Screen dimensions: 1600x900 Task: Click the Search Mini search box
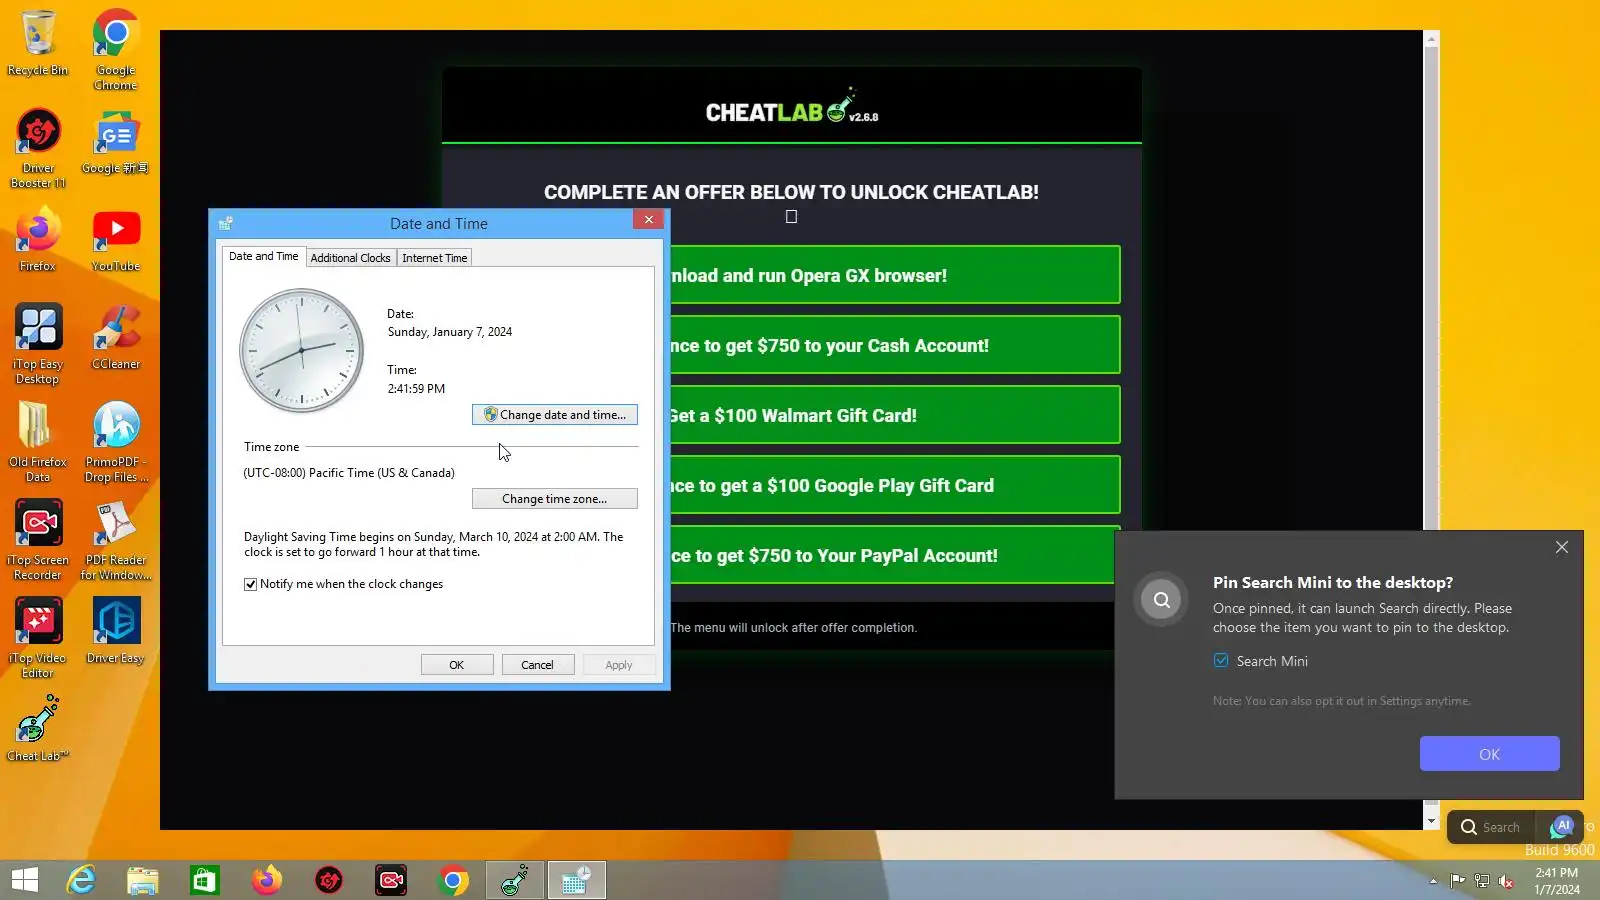pos(1492,827)
